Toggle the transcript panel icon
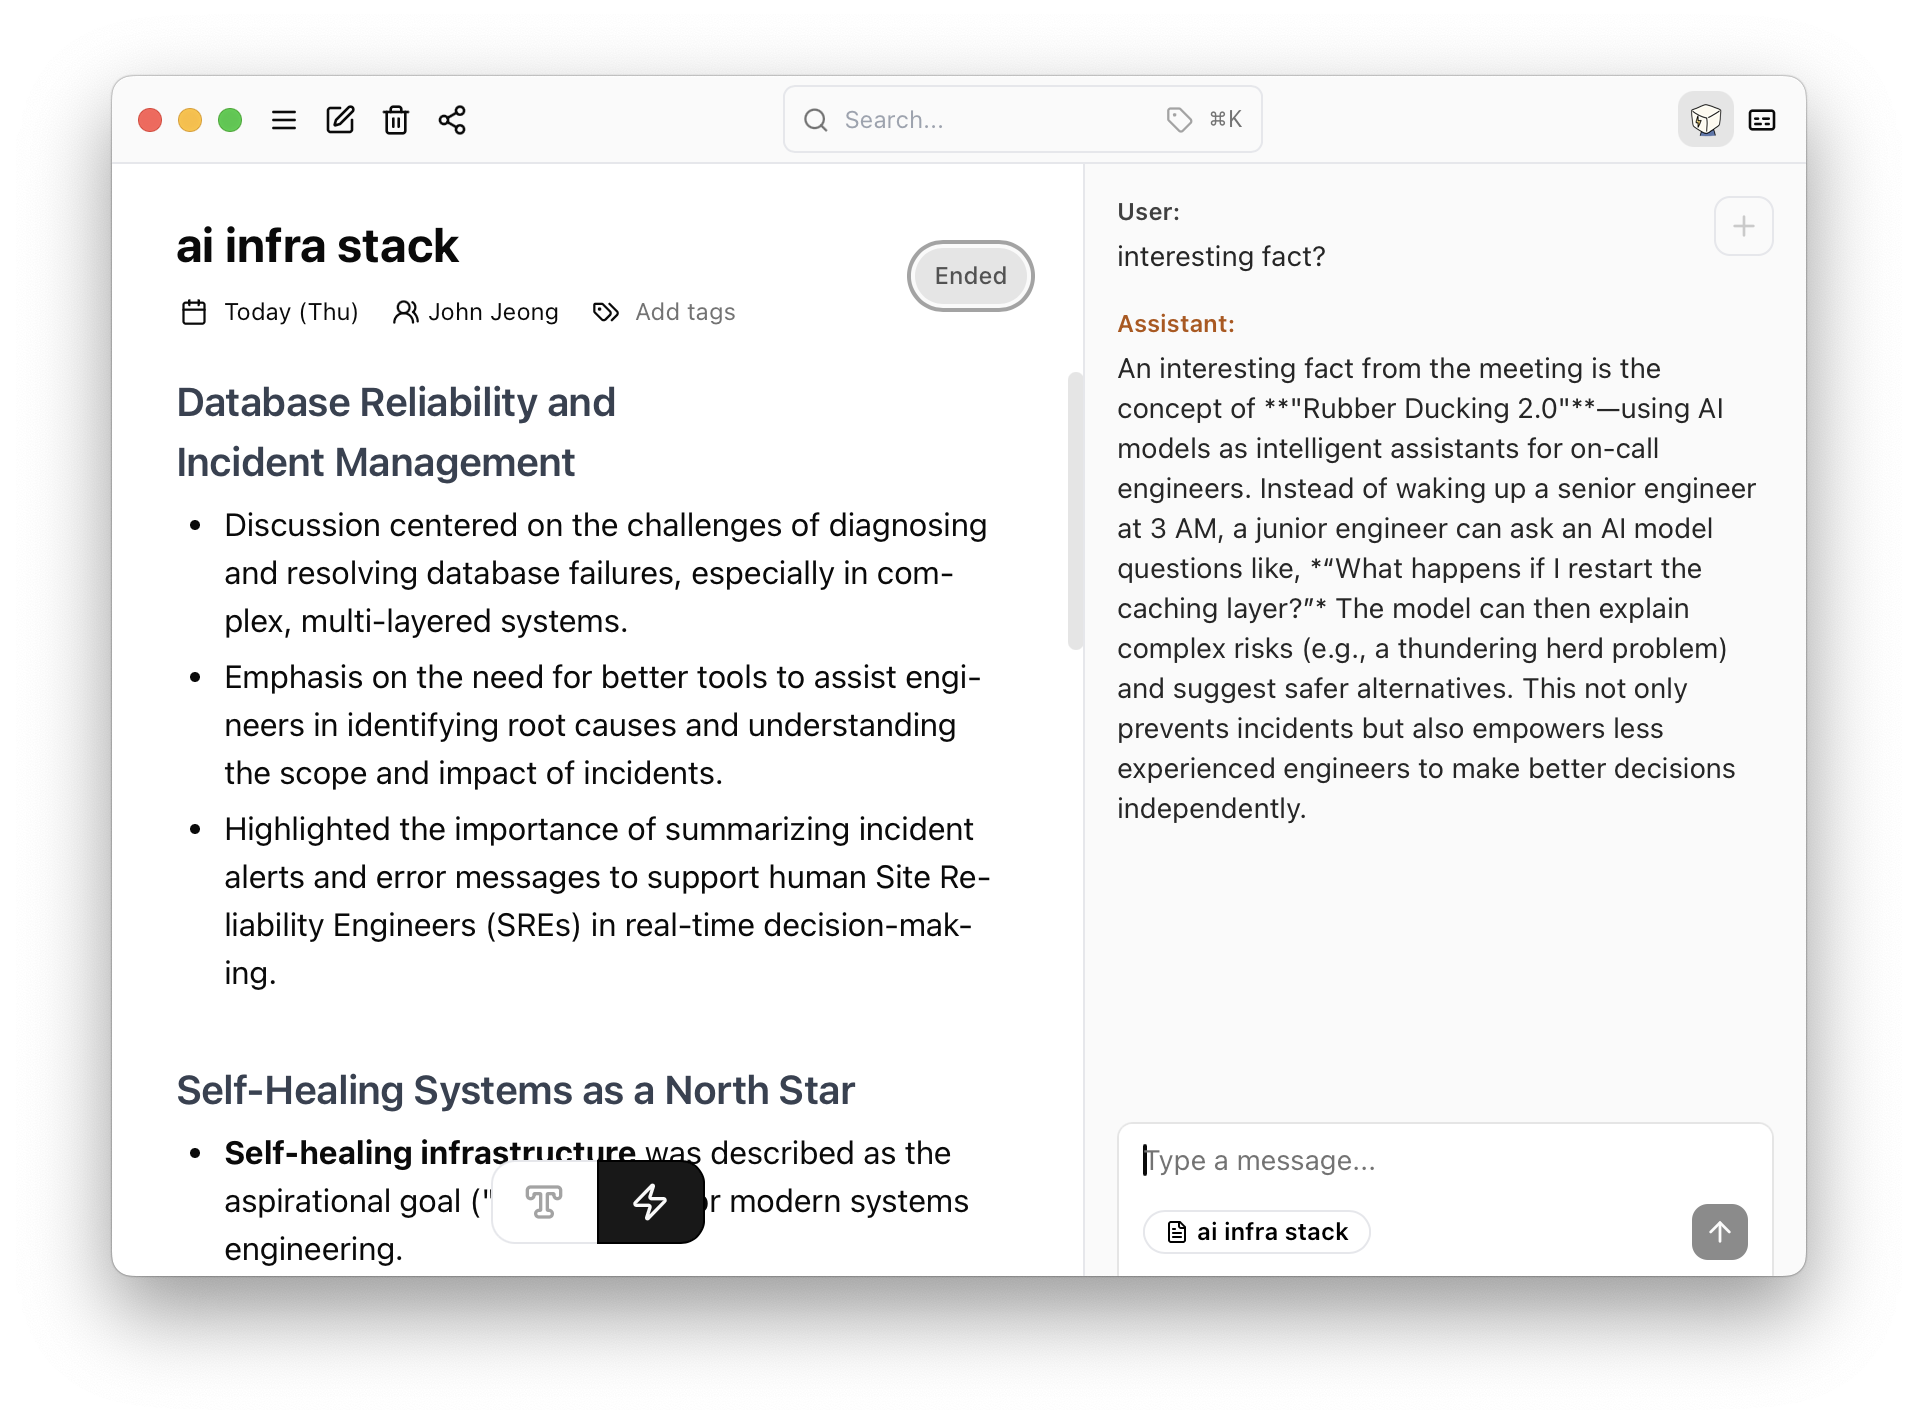 pyautogui.click(x=1761, y=120)
